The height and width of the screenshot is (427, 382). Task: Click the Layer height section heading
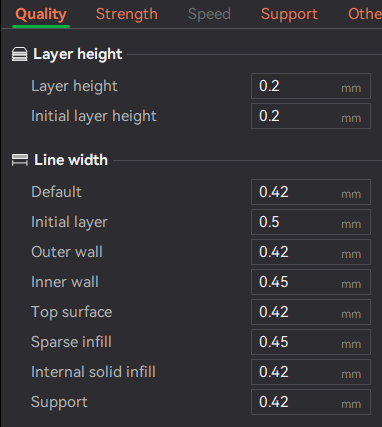point(78,54)
